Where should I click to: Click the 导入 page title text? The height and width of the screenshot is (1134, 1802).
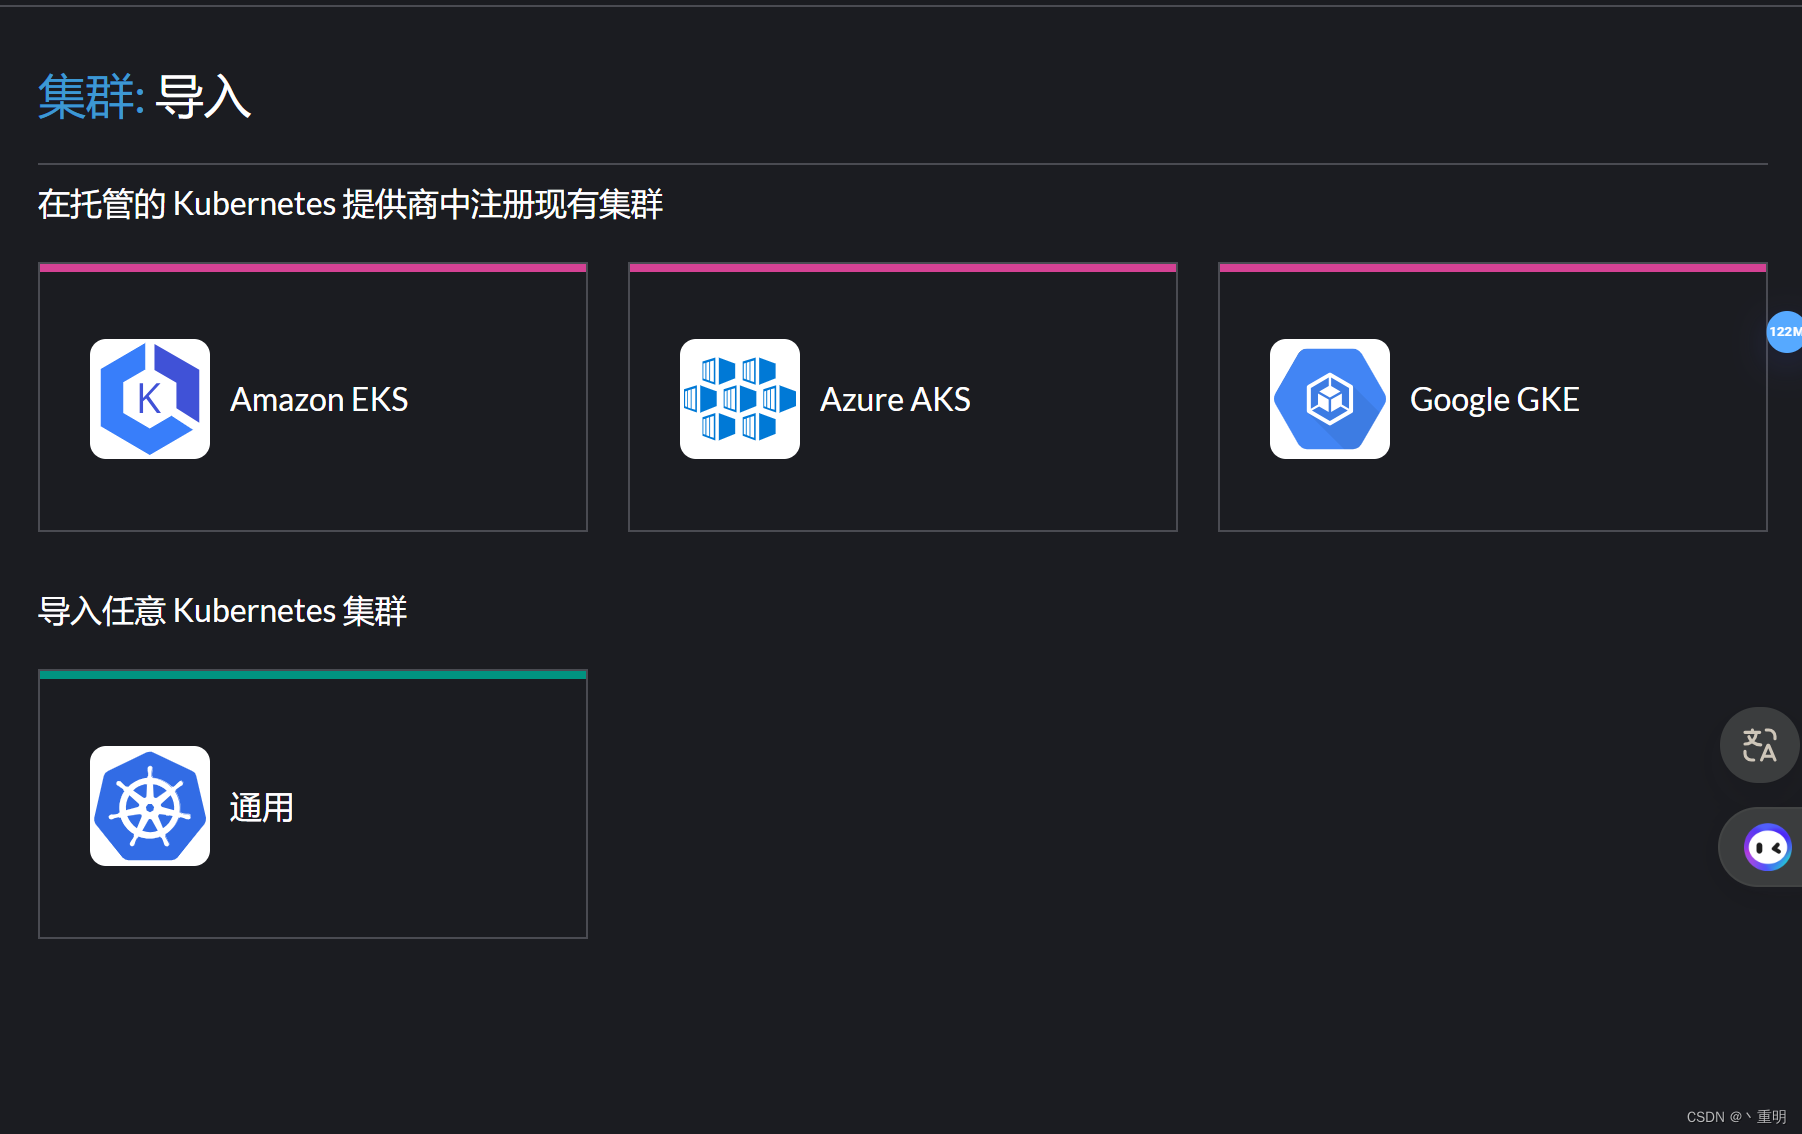tap(203, 97)
